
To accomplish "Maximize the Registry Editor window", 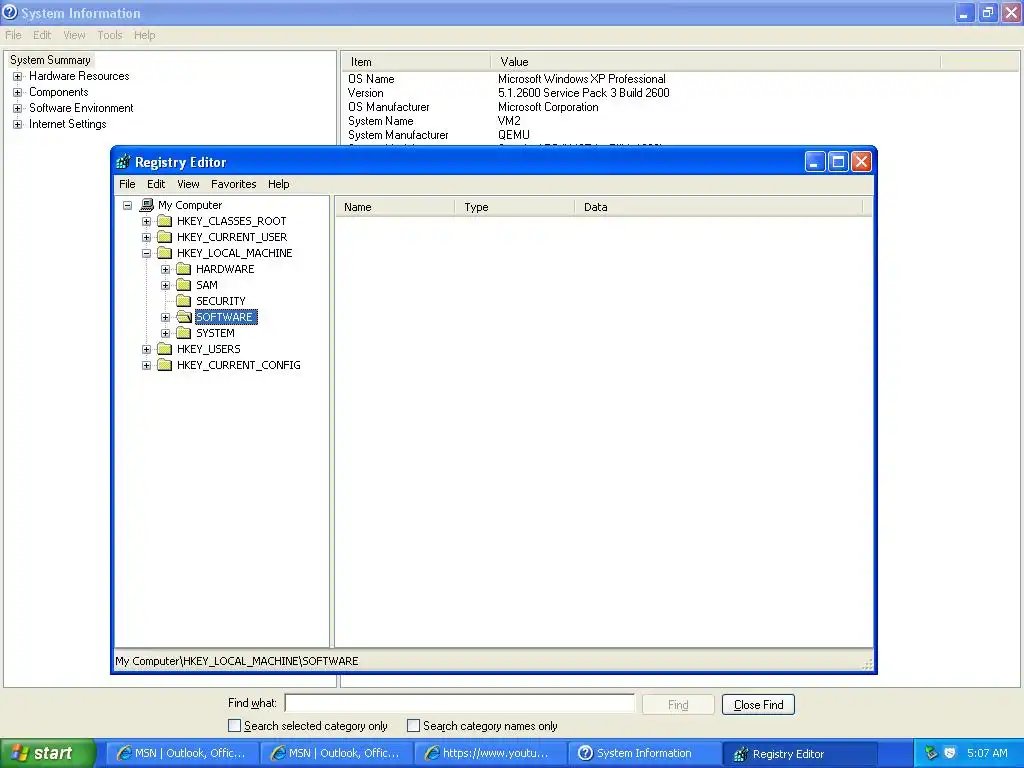I will (839, 161).
